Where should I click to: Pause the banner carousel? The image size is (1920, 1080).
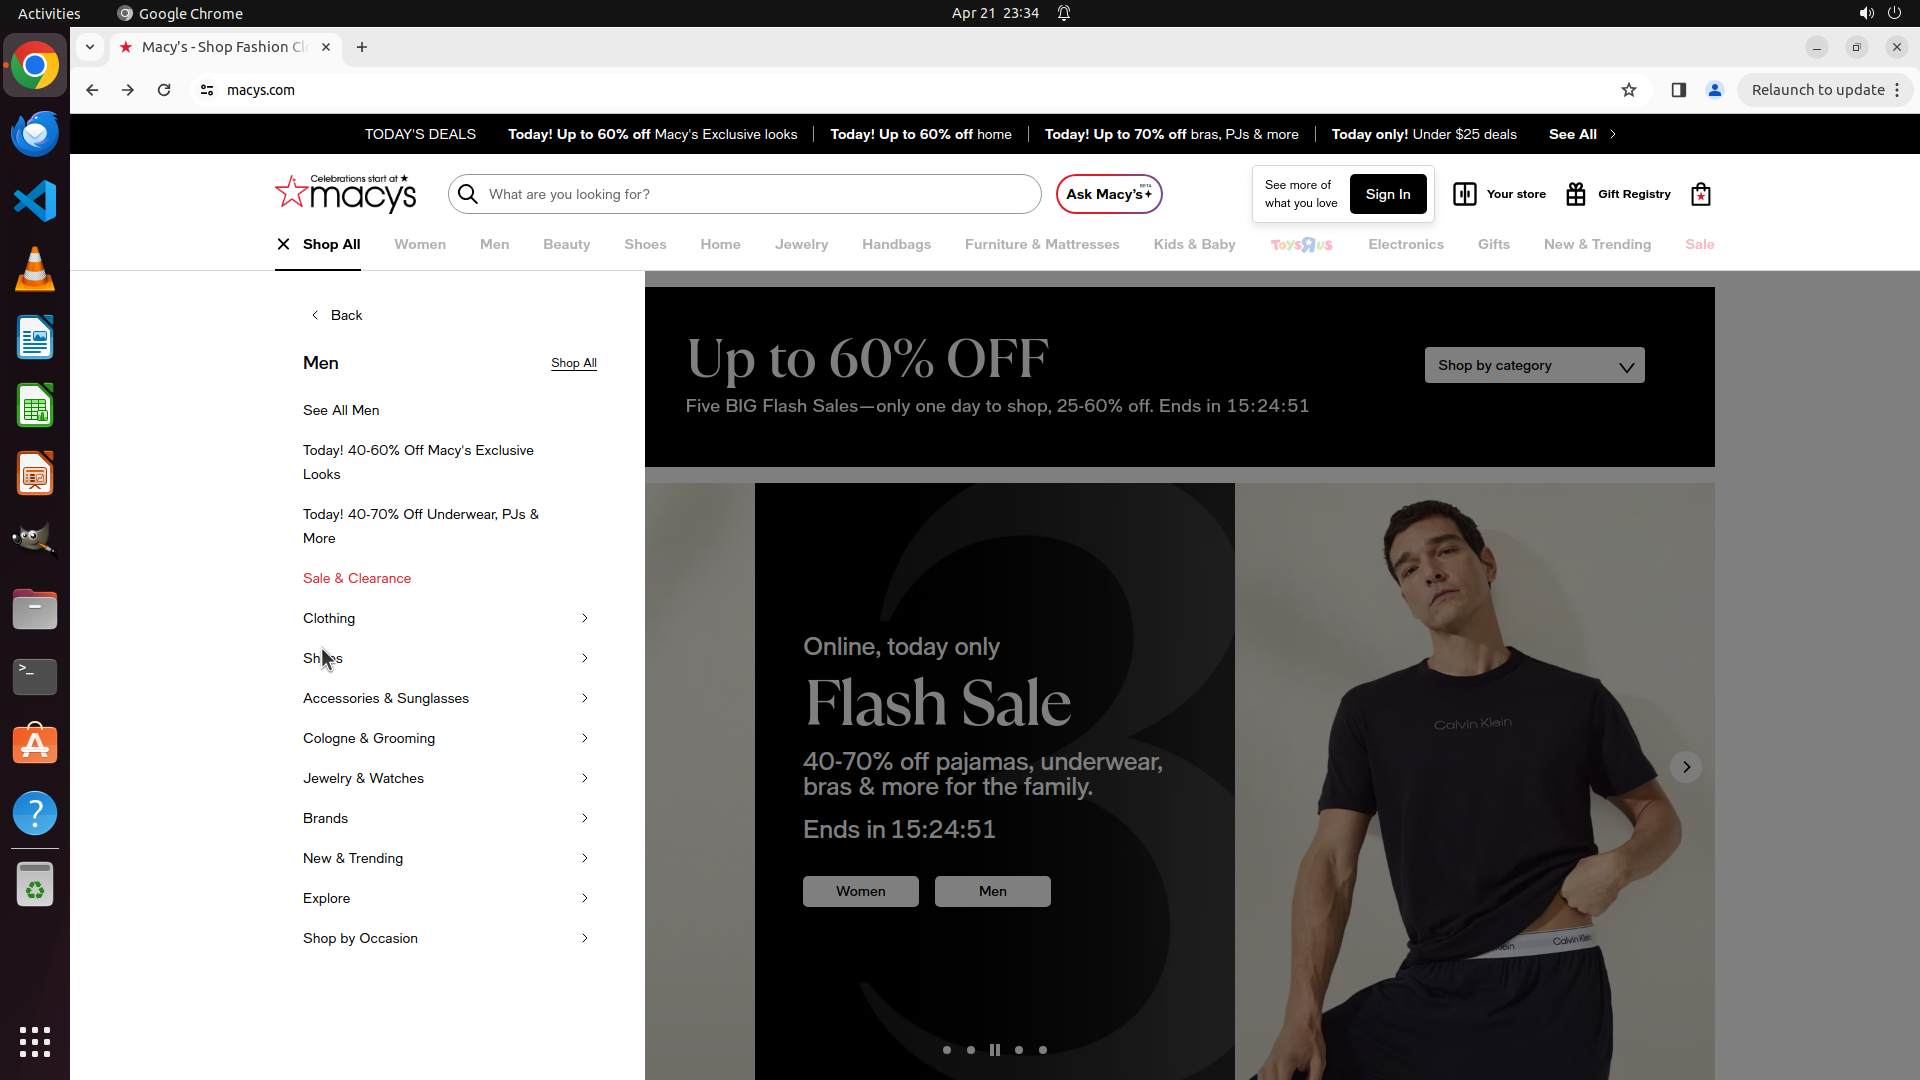(994, 1050)
